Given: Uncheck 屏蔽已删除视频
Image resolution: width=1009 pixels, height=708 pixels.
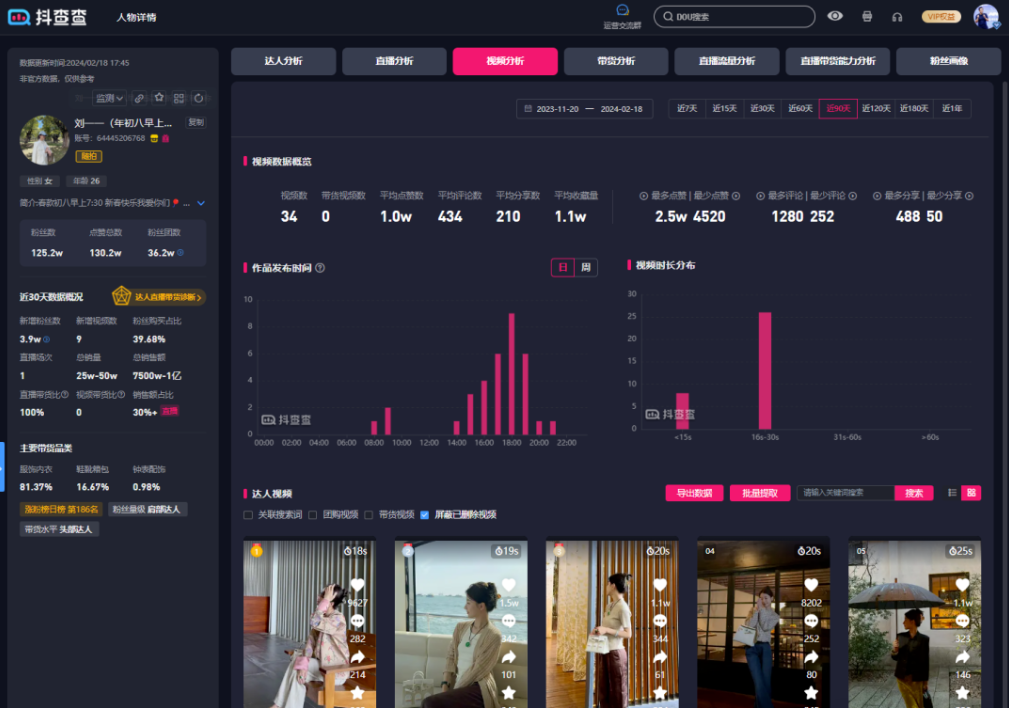Looking at the screenshot, I should click(x=425, y=514).
